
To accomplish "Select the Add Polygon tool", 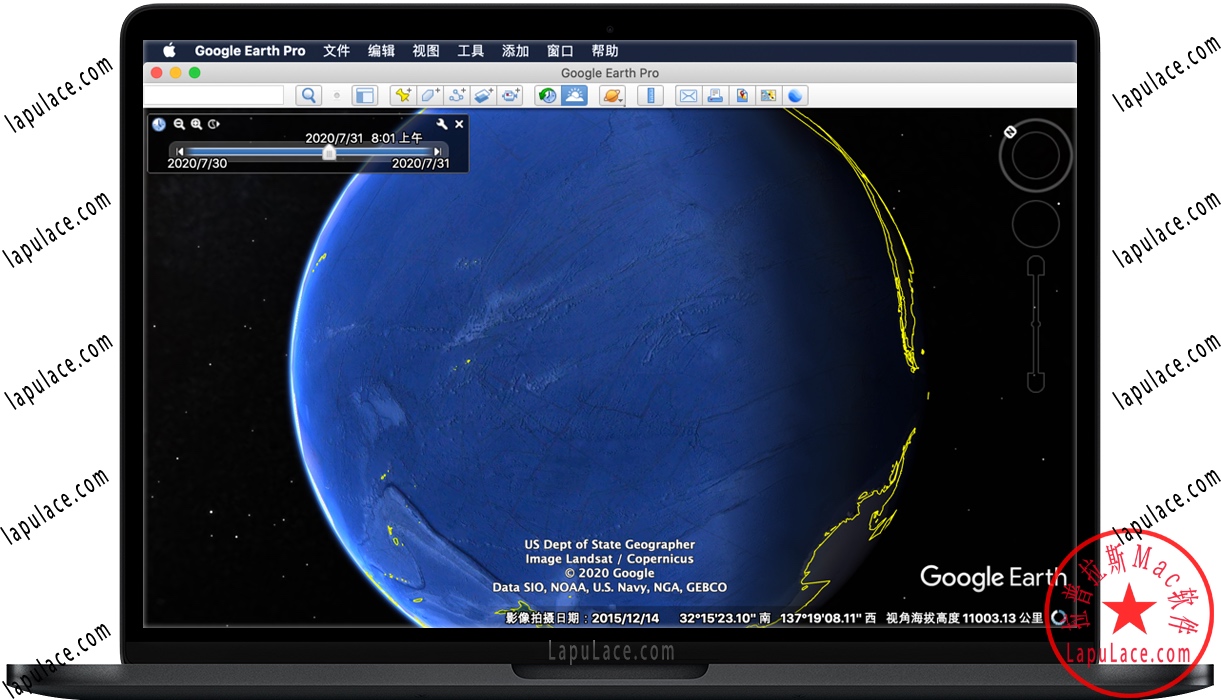I will click(x=430, y=96).
